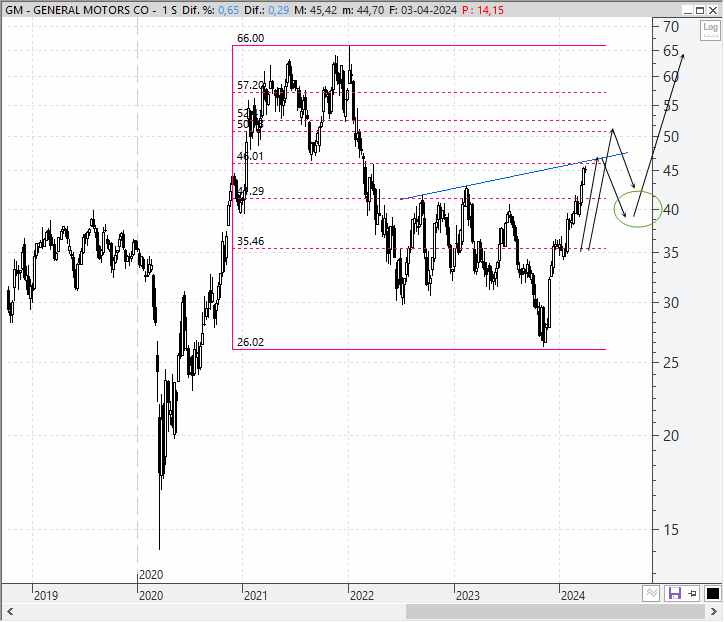Click the purple floppy-disk save icon
The width and height of the screenshot is (724, 622).
point(675,593)
